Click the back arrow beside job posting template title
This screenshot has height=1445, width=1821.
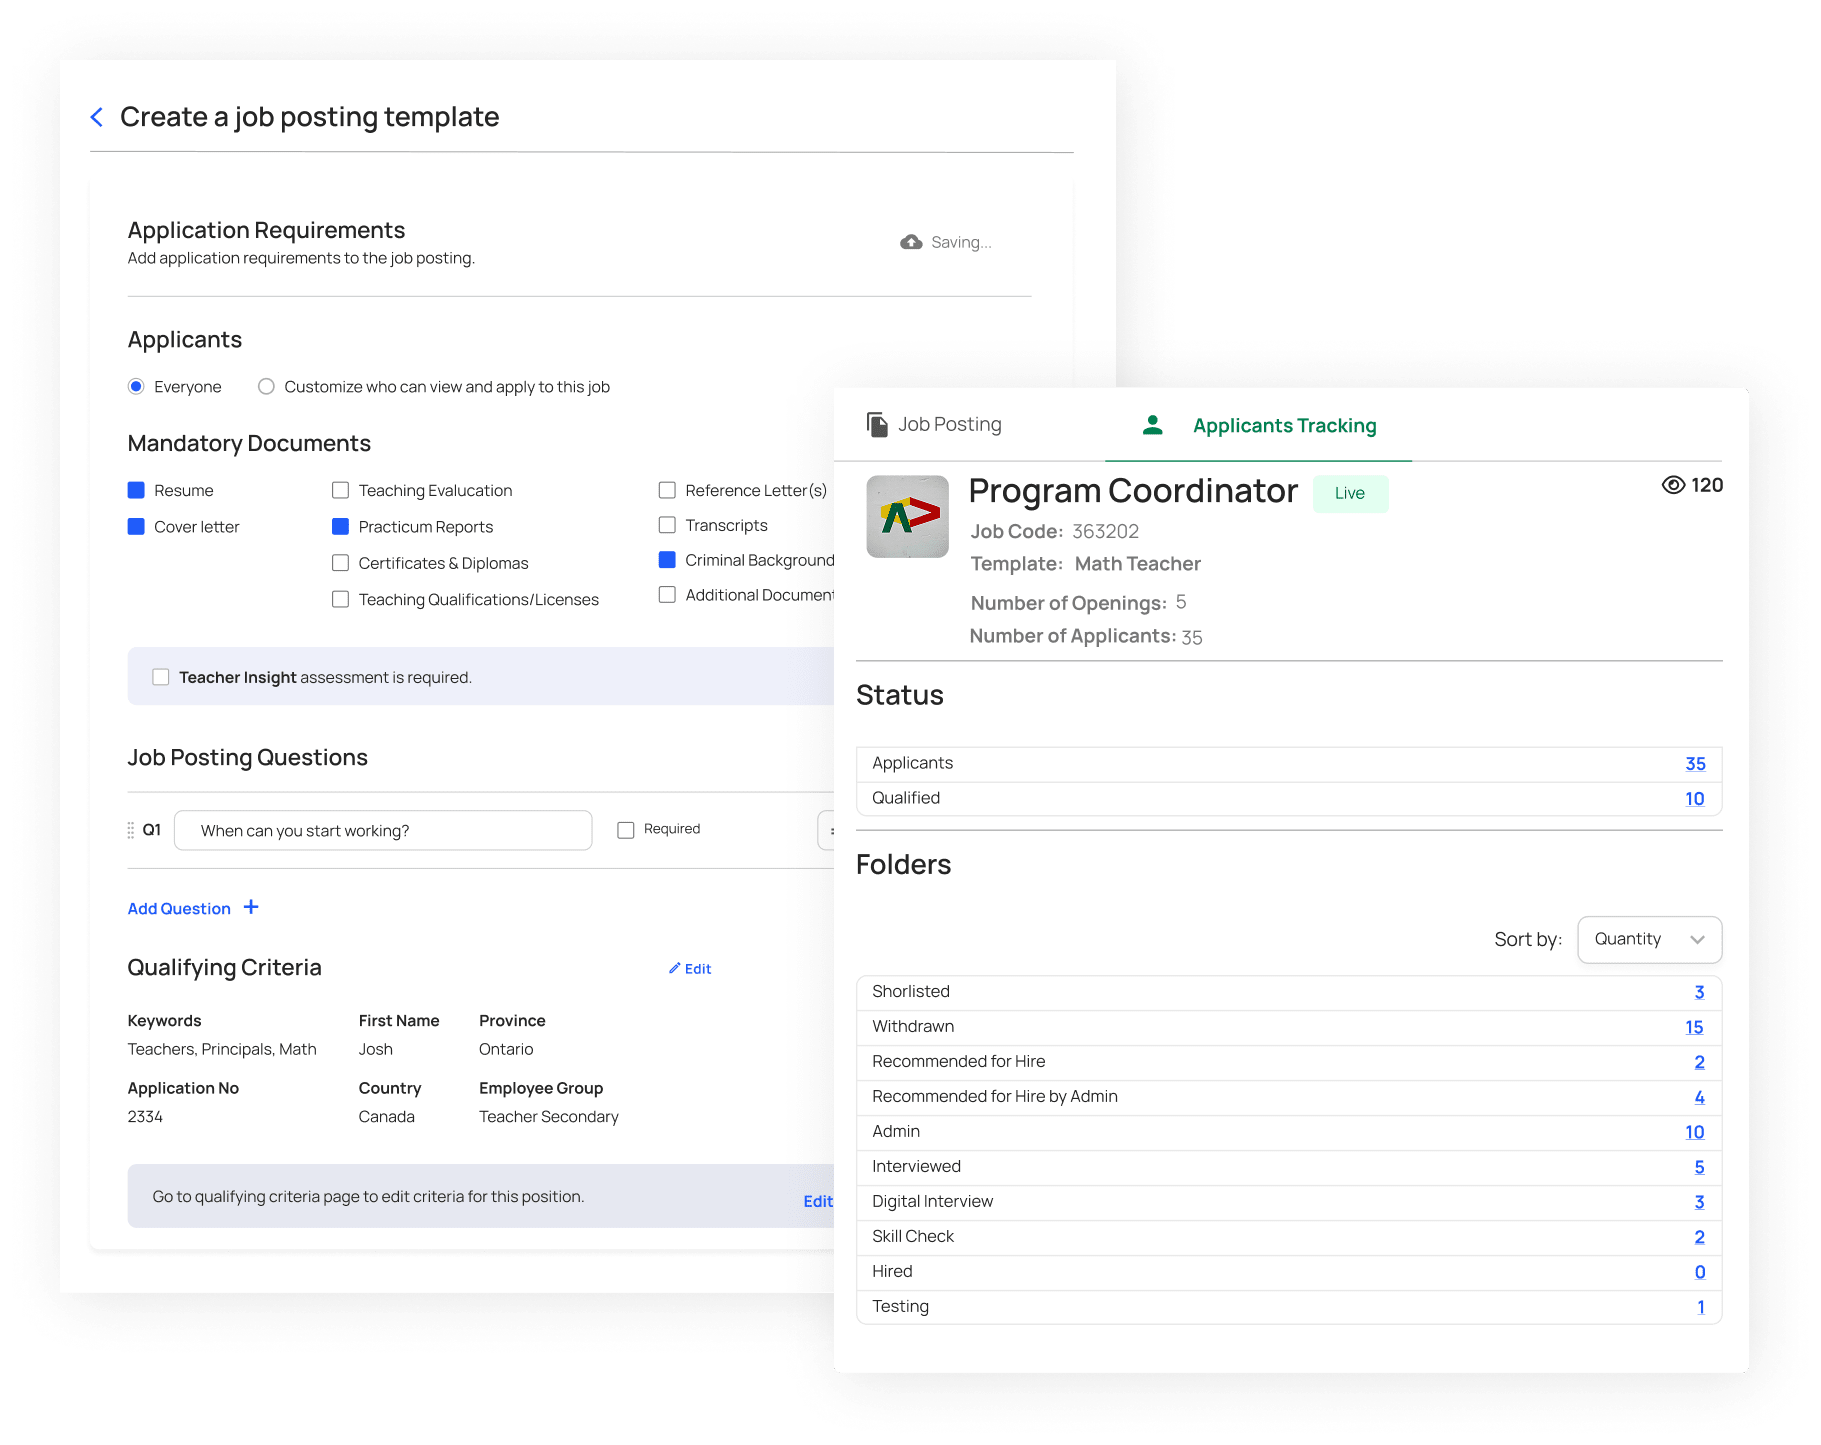click(x=97, y=117)
